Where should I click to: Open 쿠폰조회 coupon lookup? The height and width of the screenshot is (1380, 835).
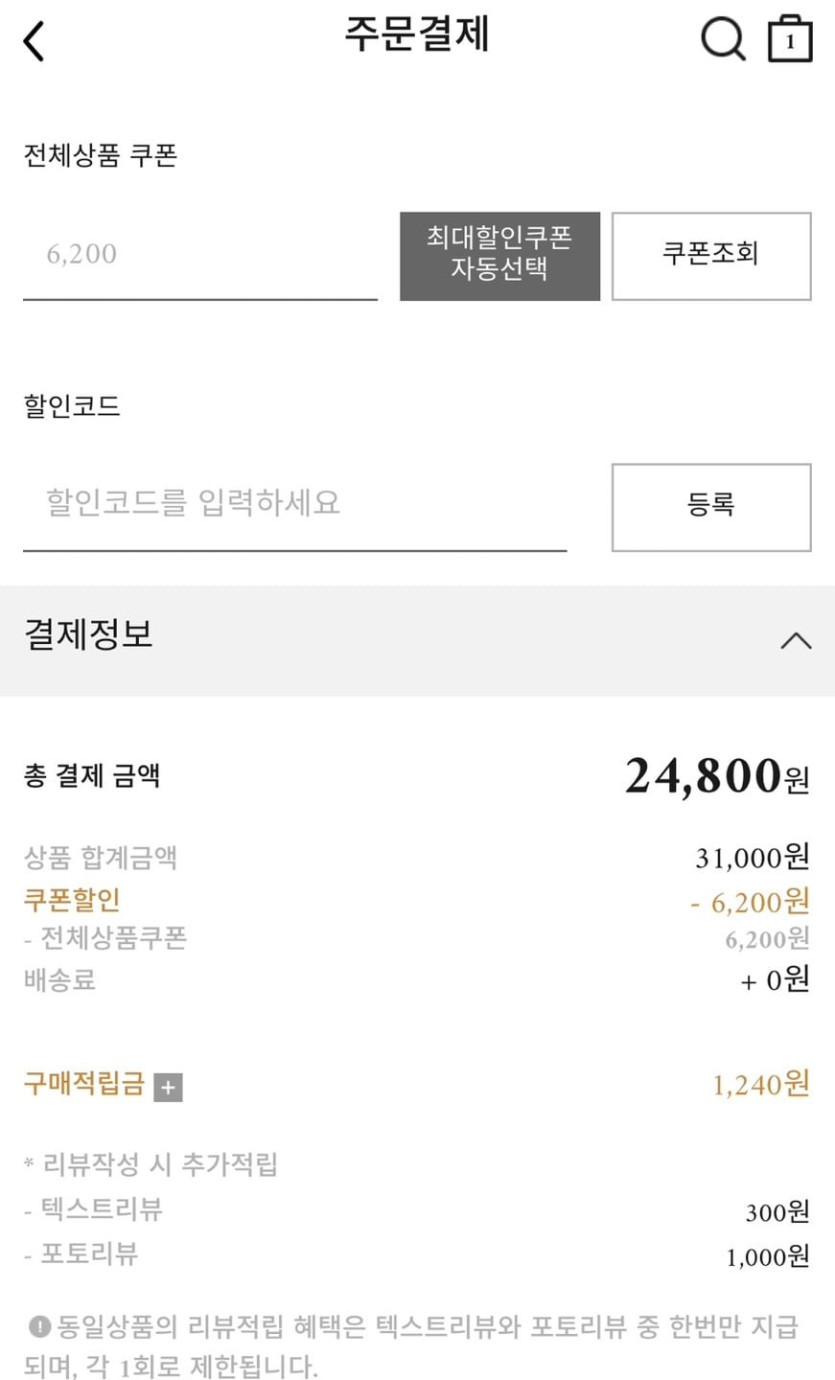711,255
